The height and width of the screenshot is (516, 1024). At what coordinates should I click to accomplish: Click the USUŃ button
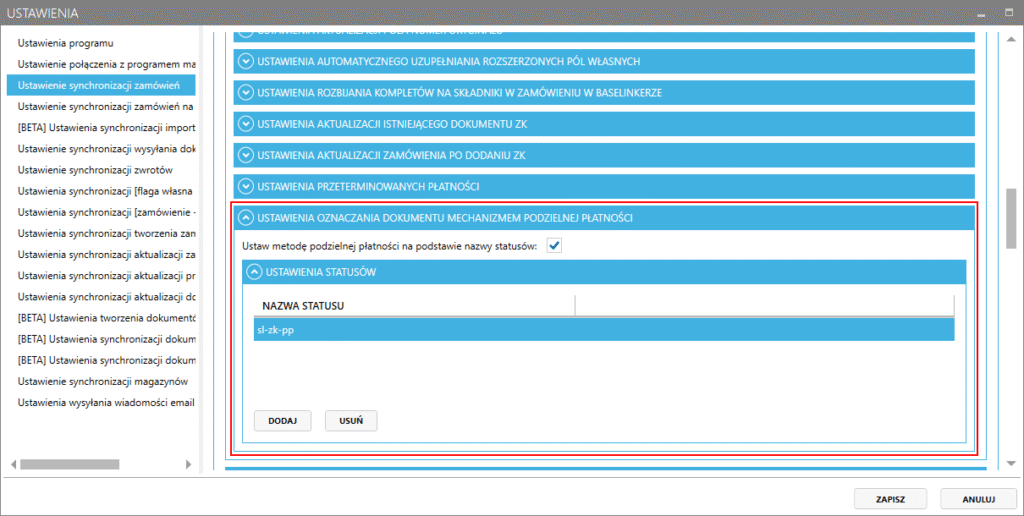351,421
